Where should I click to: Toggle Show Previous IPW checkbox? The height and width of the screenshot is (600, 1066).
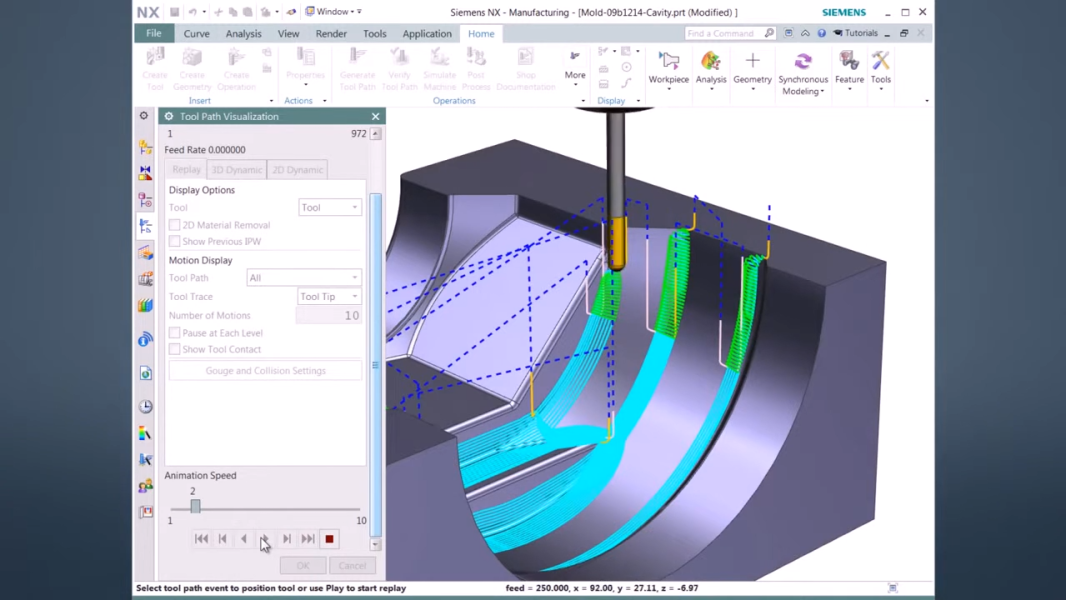[x=175, y=241]
